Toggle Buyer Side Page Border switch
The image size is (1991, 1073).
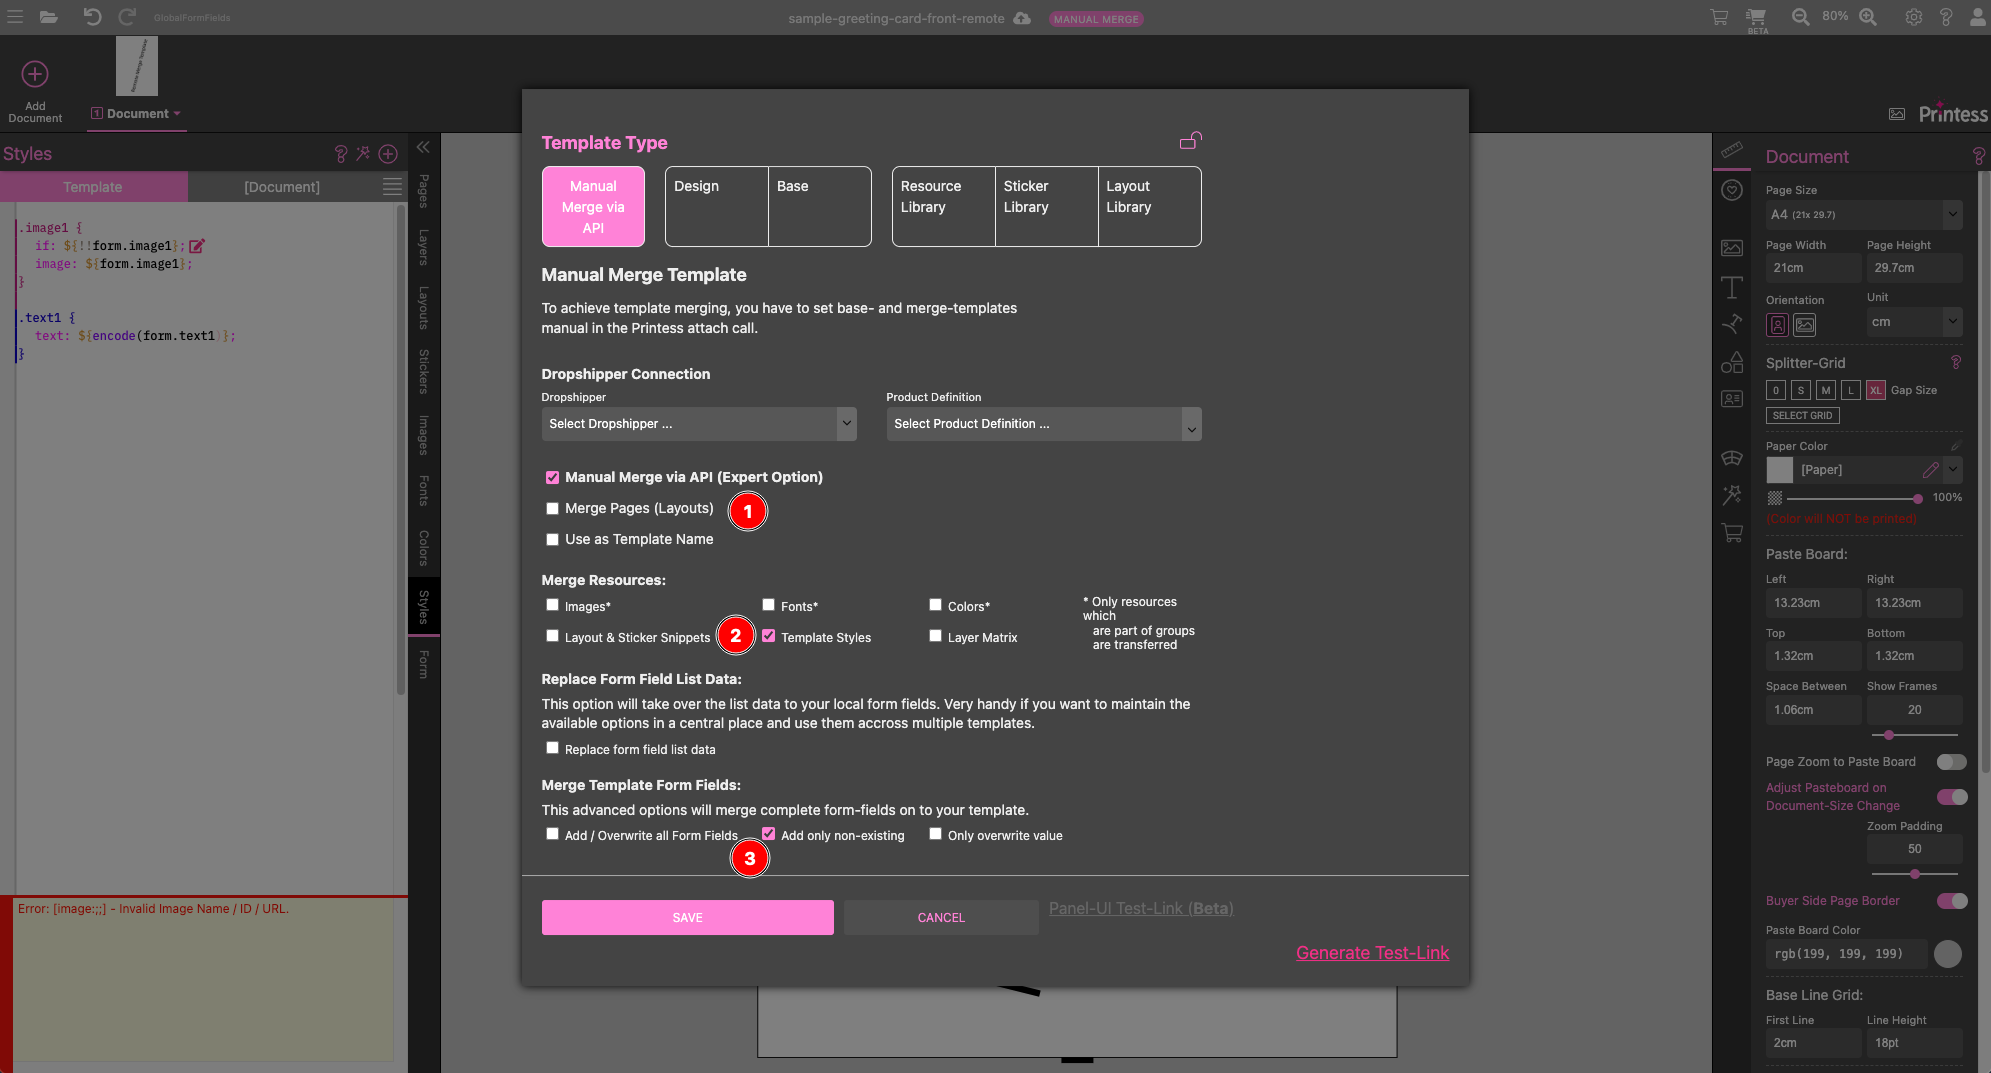click(x=1951, y=901)
